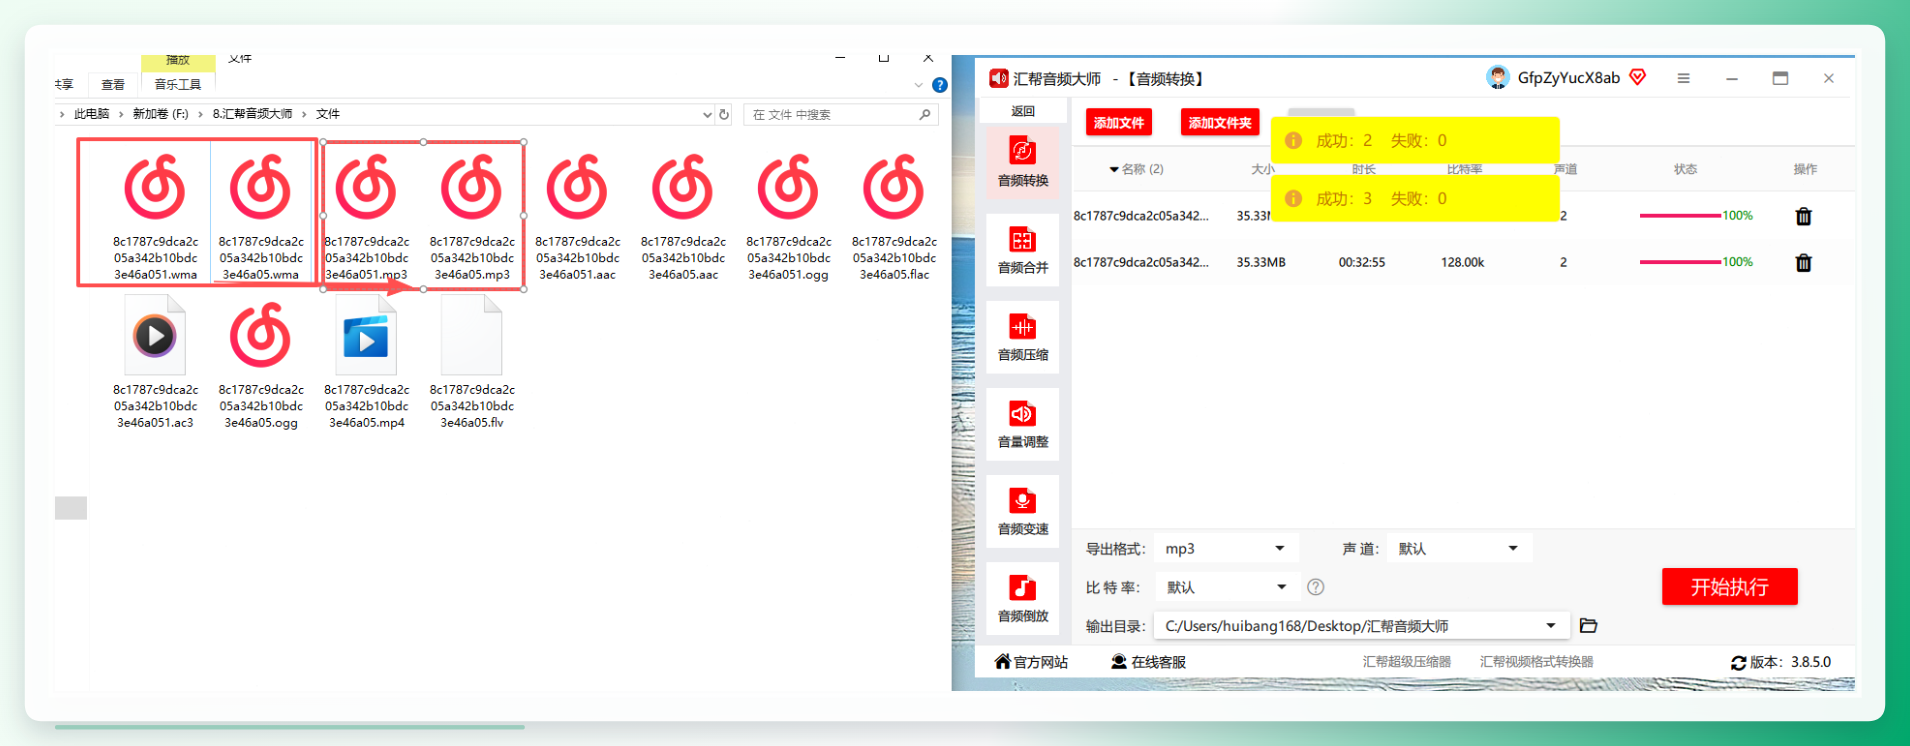Select the file ending in 3e46a05.aac

683,216
